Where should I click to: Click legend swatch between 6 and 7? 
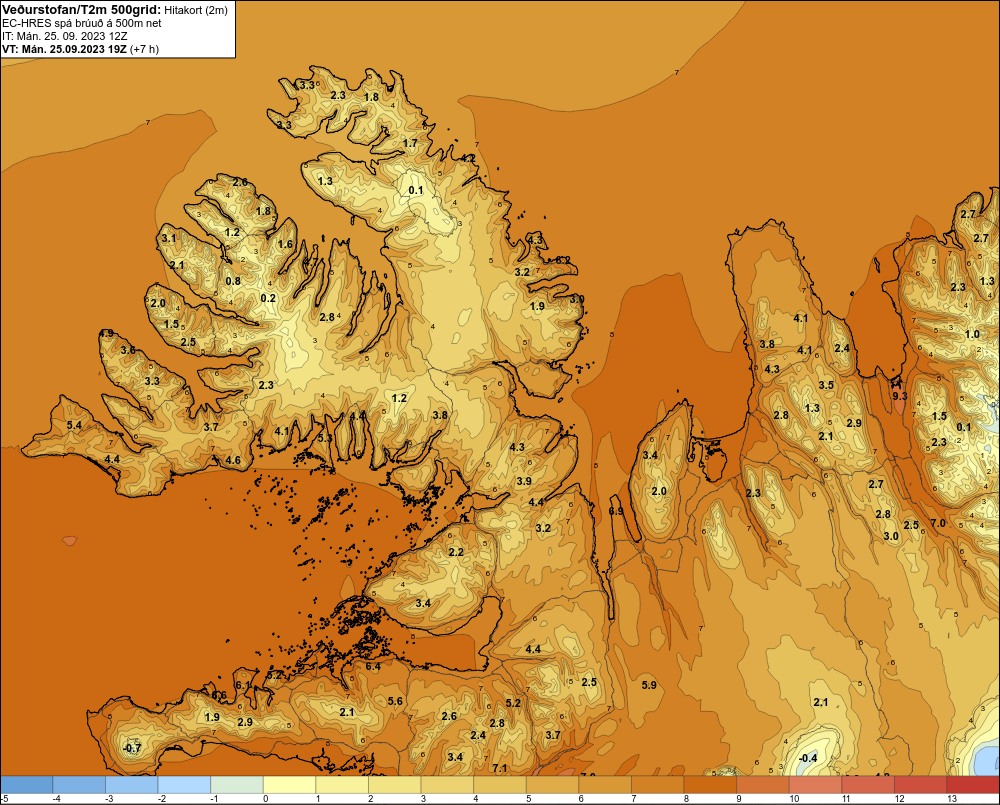click(605, 784)
